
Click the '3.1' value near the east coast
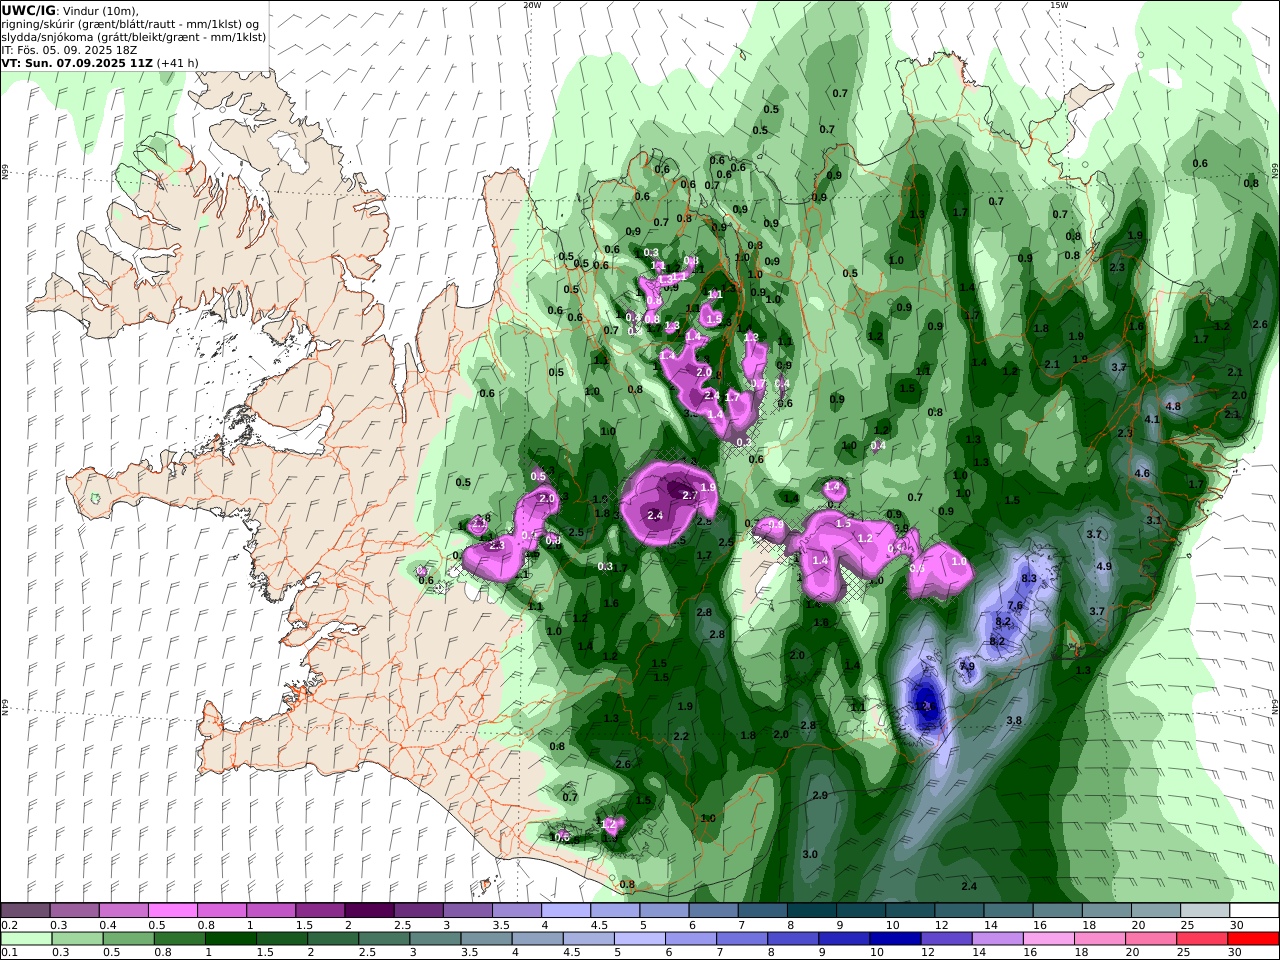pos(1154,520)
